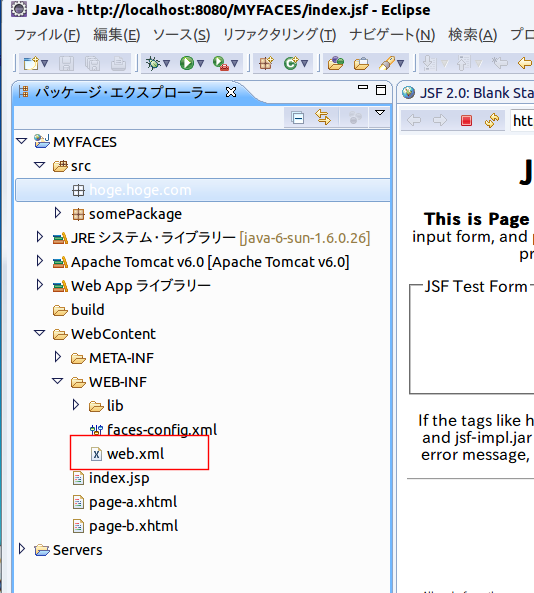Click the Collapse All icon
The height and width of the screenshot is (593, 534).
click(298, 118)
